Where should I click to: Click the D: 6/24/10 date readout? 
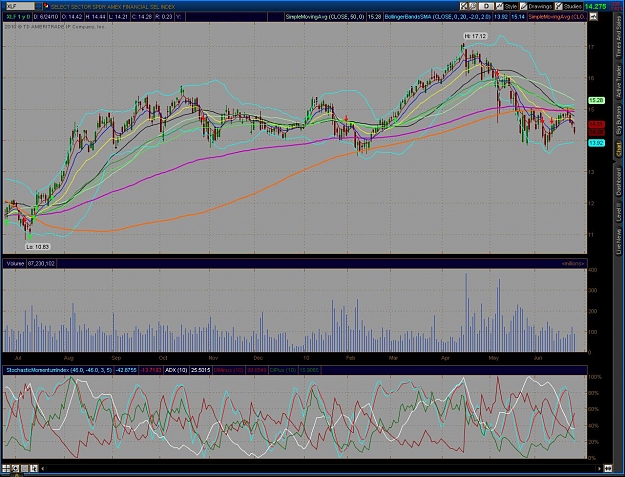tap(48, 17)
